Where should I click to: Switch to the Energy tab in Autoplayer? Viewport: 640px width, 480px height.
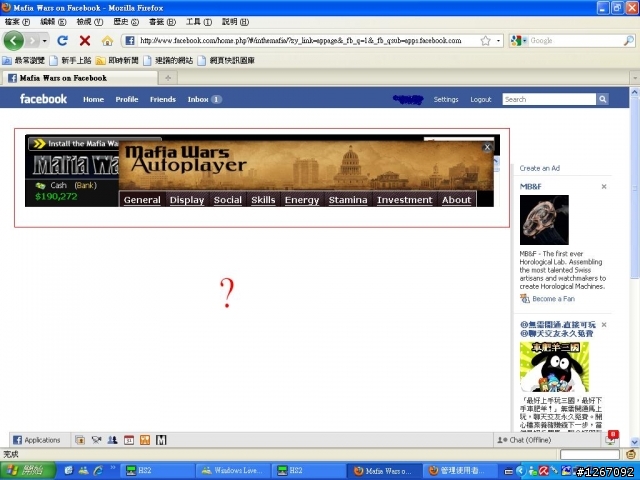302,200
